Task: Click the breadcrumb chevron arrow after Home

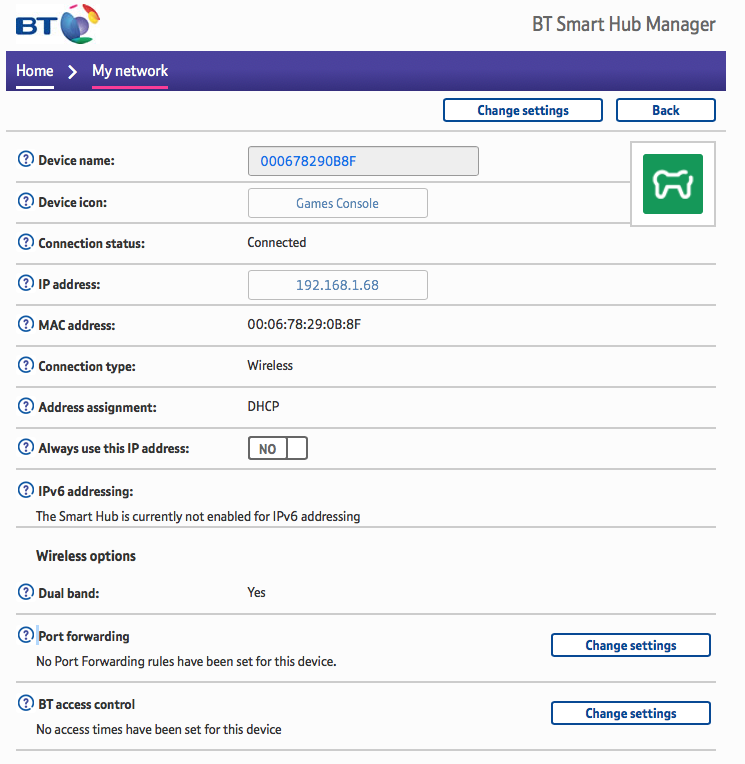Action: coord(73,72)
